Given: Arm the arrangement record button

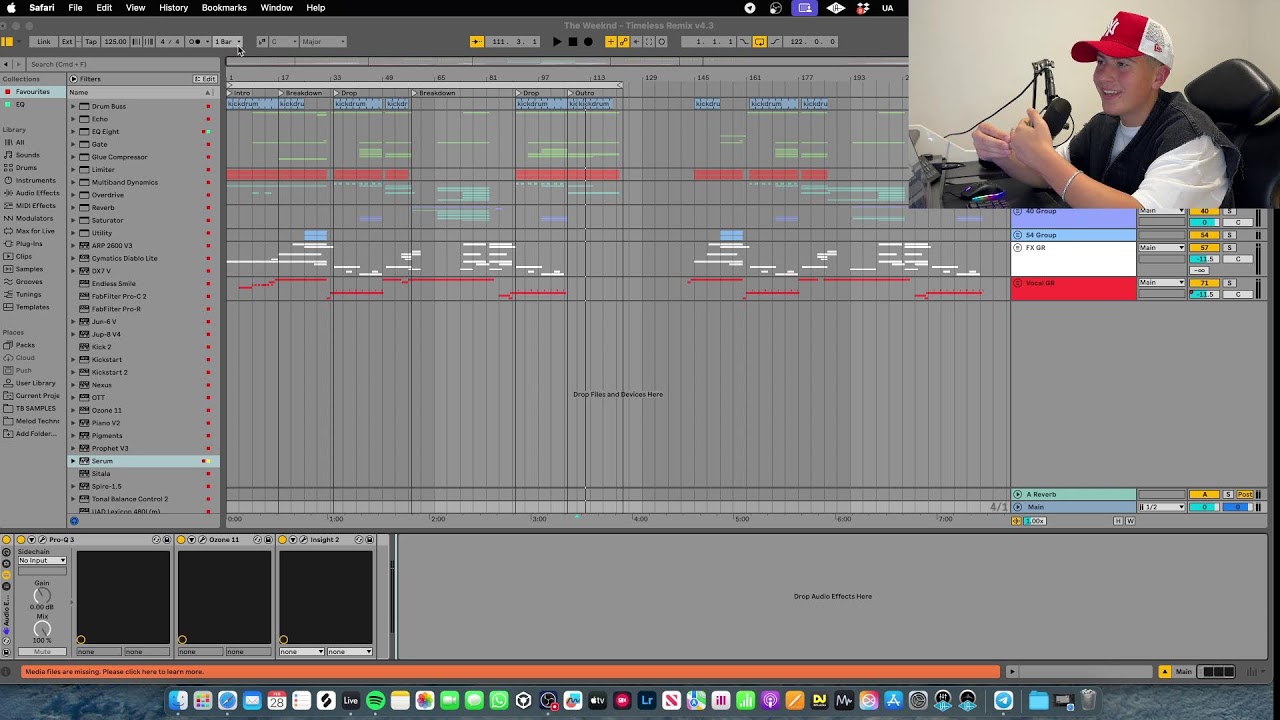Looking at the screenshot, I should [x=588, y=42].
